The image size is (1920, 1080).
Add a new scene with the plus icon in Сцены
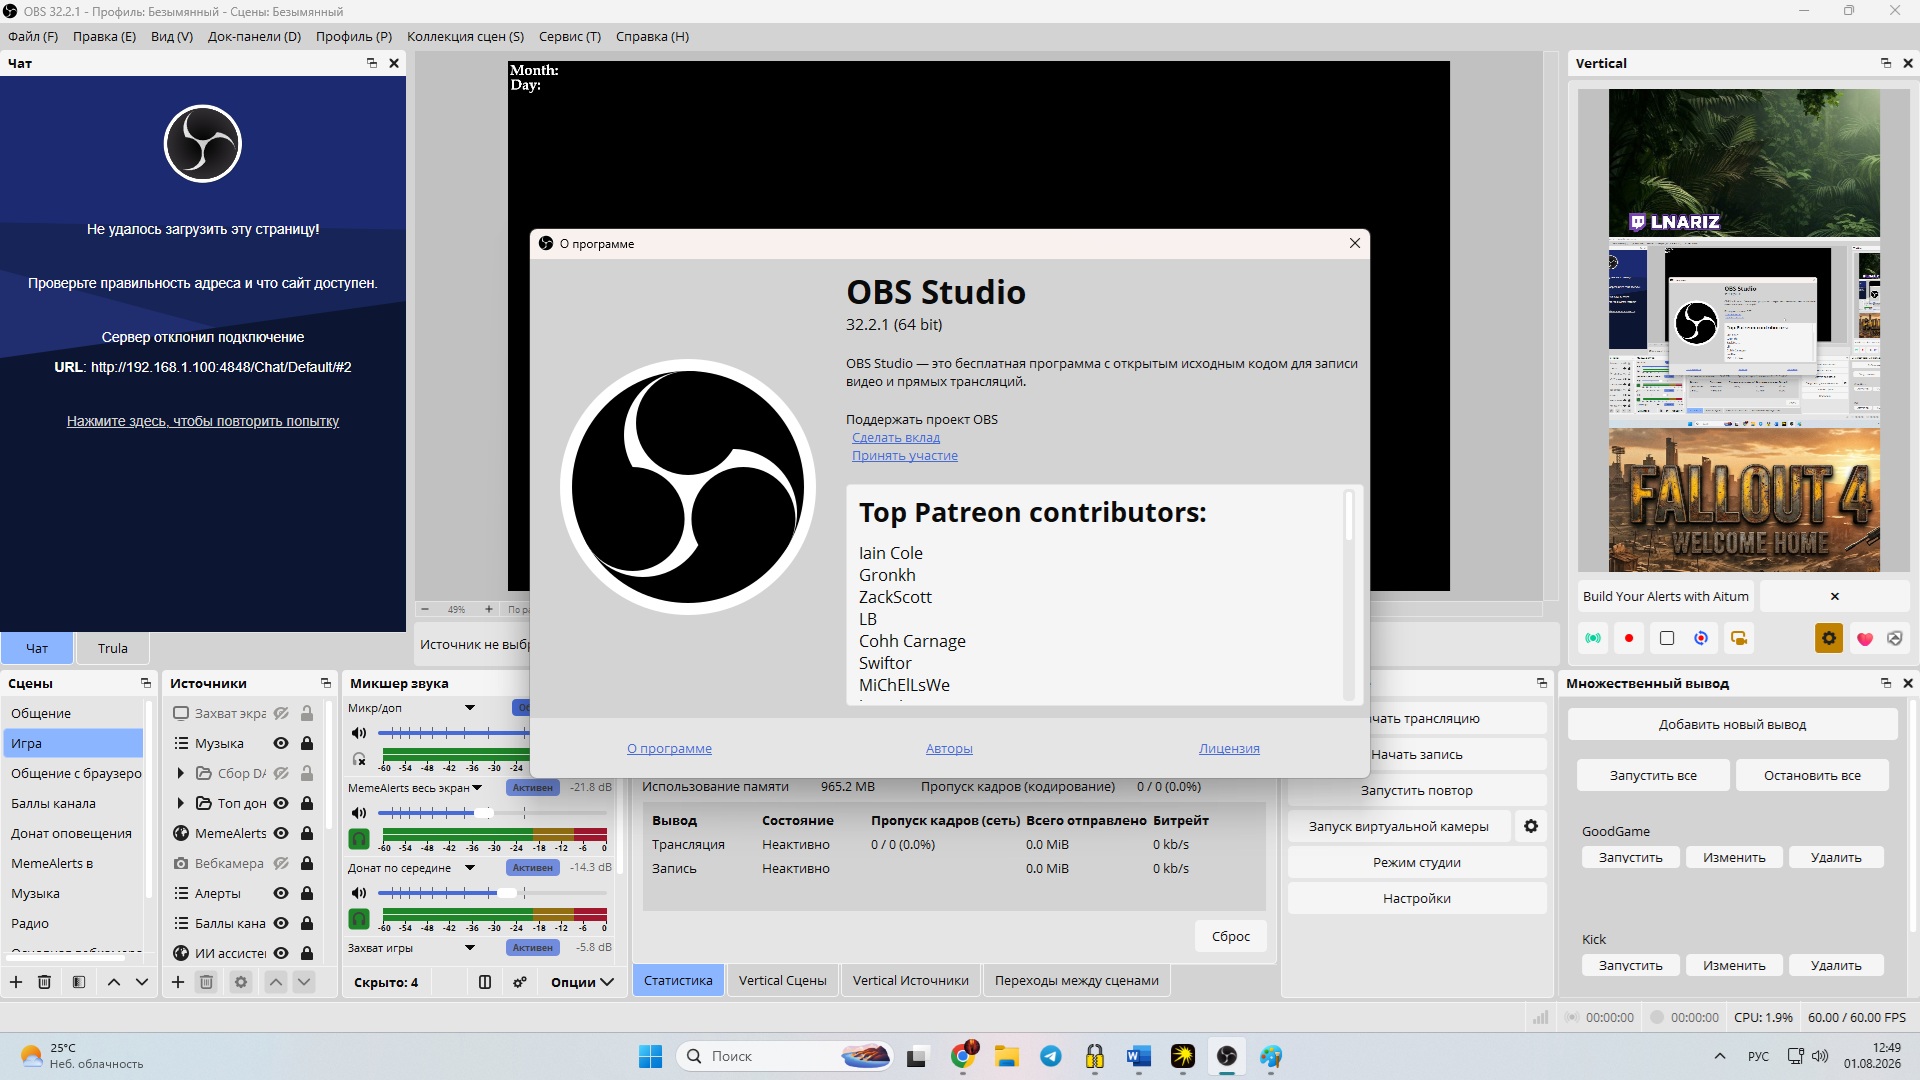[x=16, y=982]
